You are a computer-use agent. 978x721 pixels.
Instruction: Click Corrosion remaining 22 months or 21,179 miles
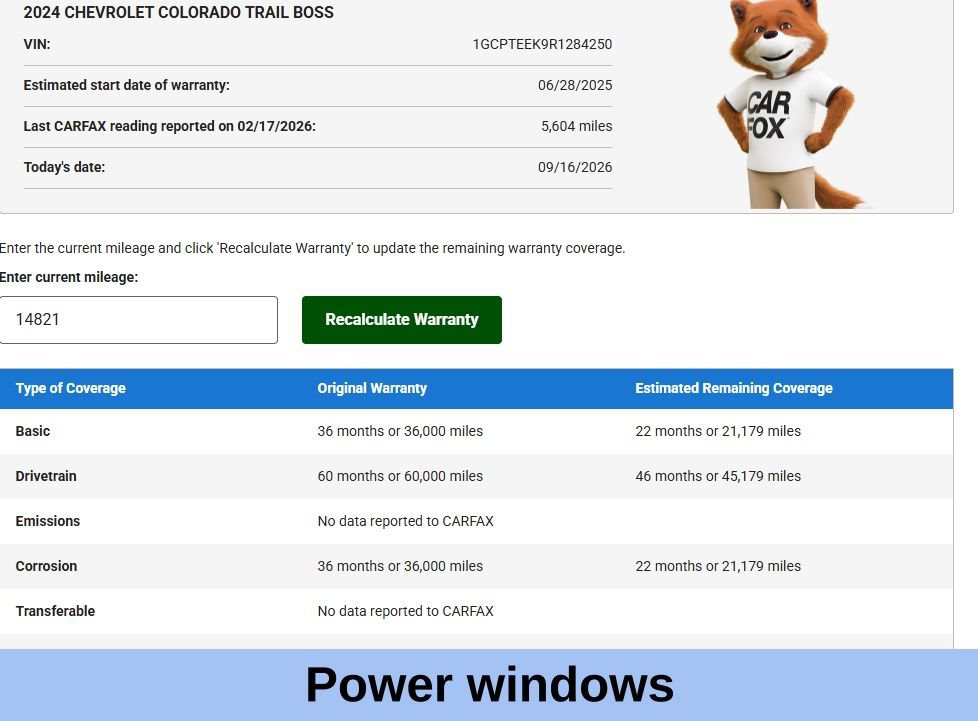(718, 566)
